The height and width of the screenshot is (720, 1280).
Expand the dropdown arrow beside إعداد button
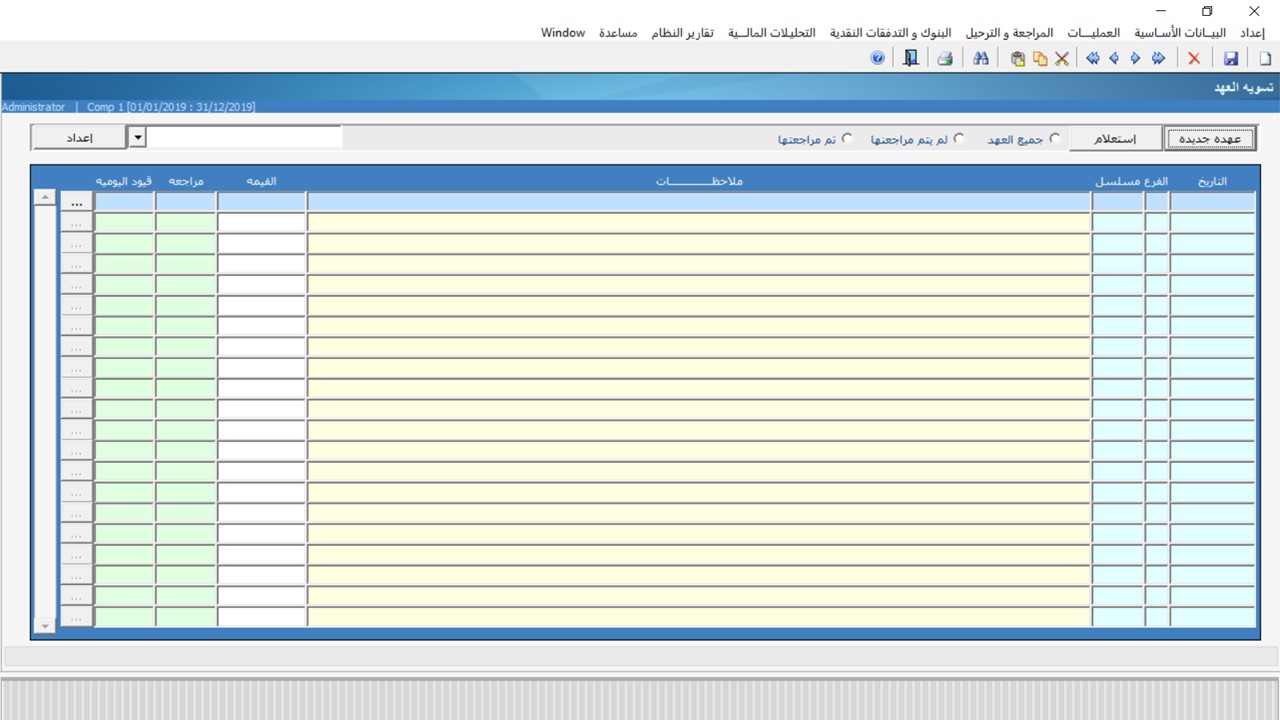click(x=138, y=137)
